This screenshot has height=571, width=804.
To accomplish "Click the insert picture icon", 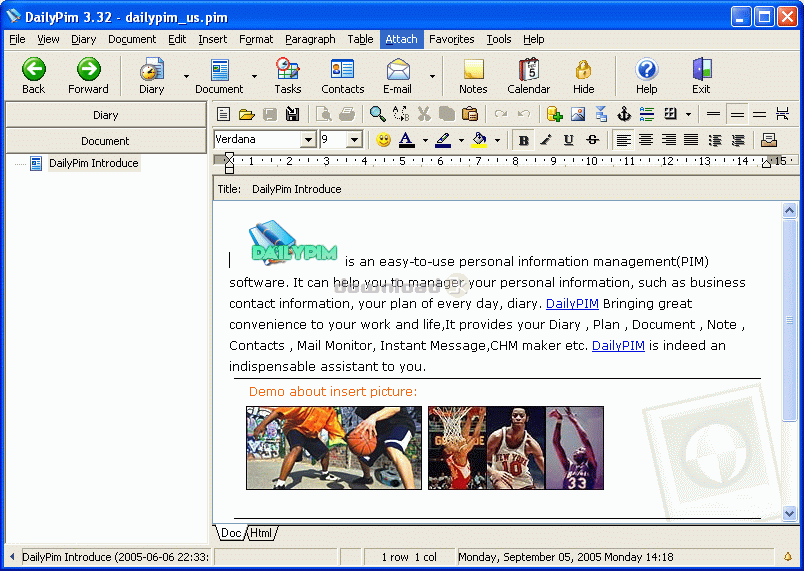I will (578, 114).
